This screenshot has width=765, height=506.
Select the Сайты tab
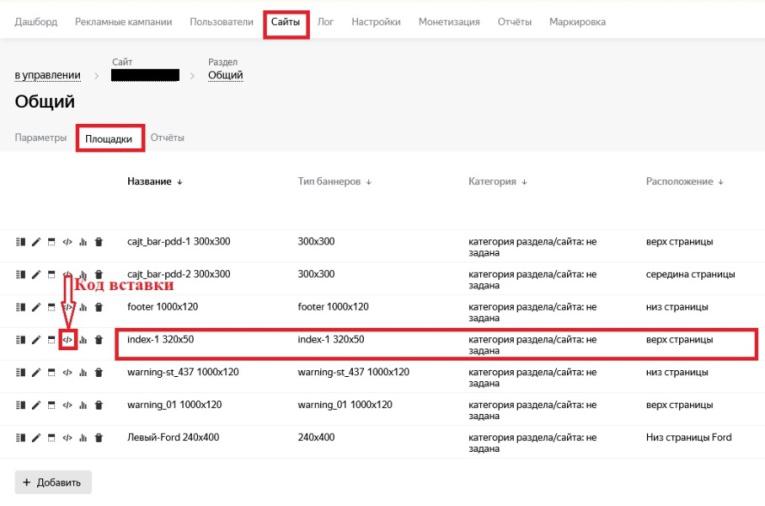285,22
